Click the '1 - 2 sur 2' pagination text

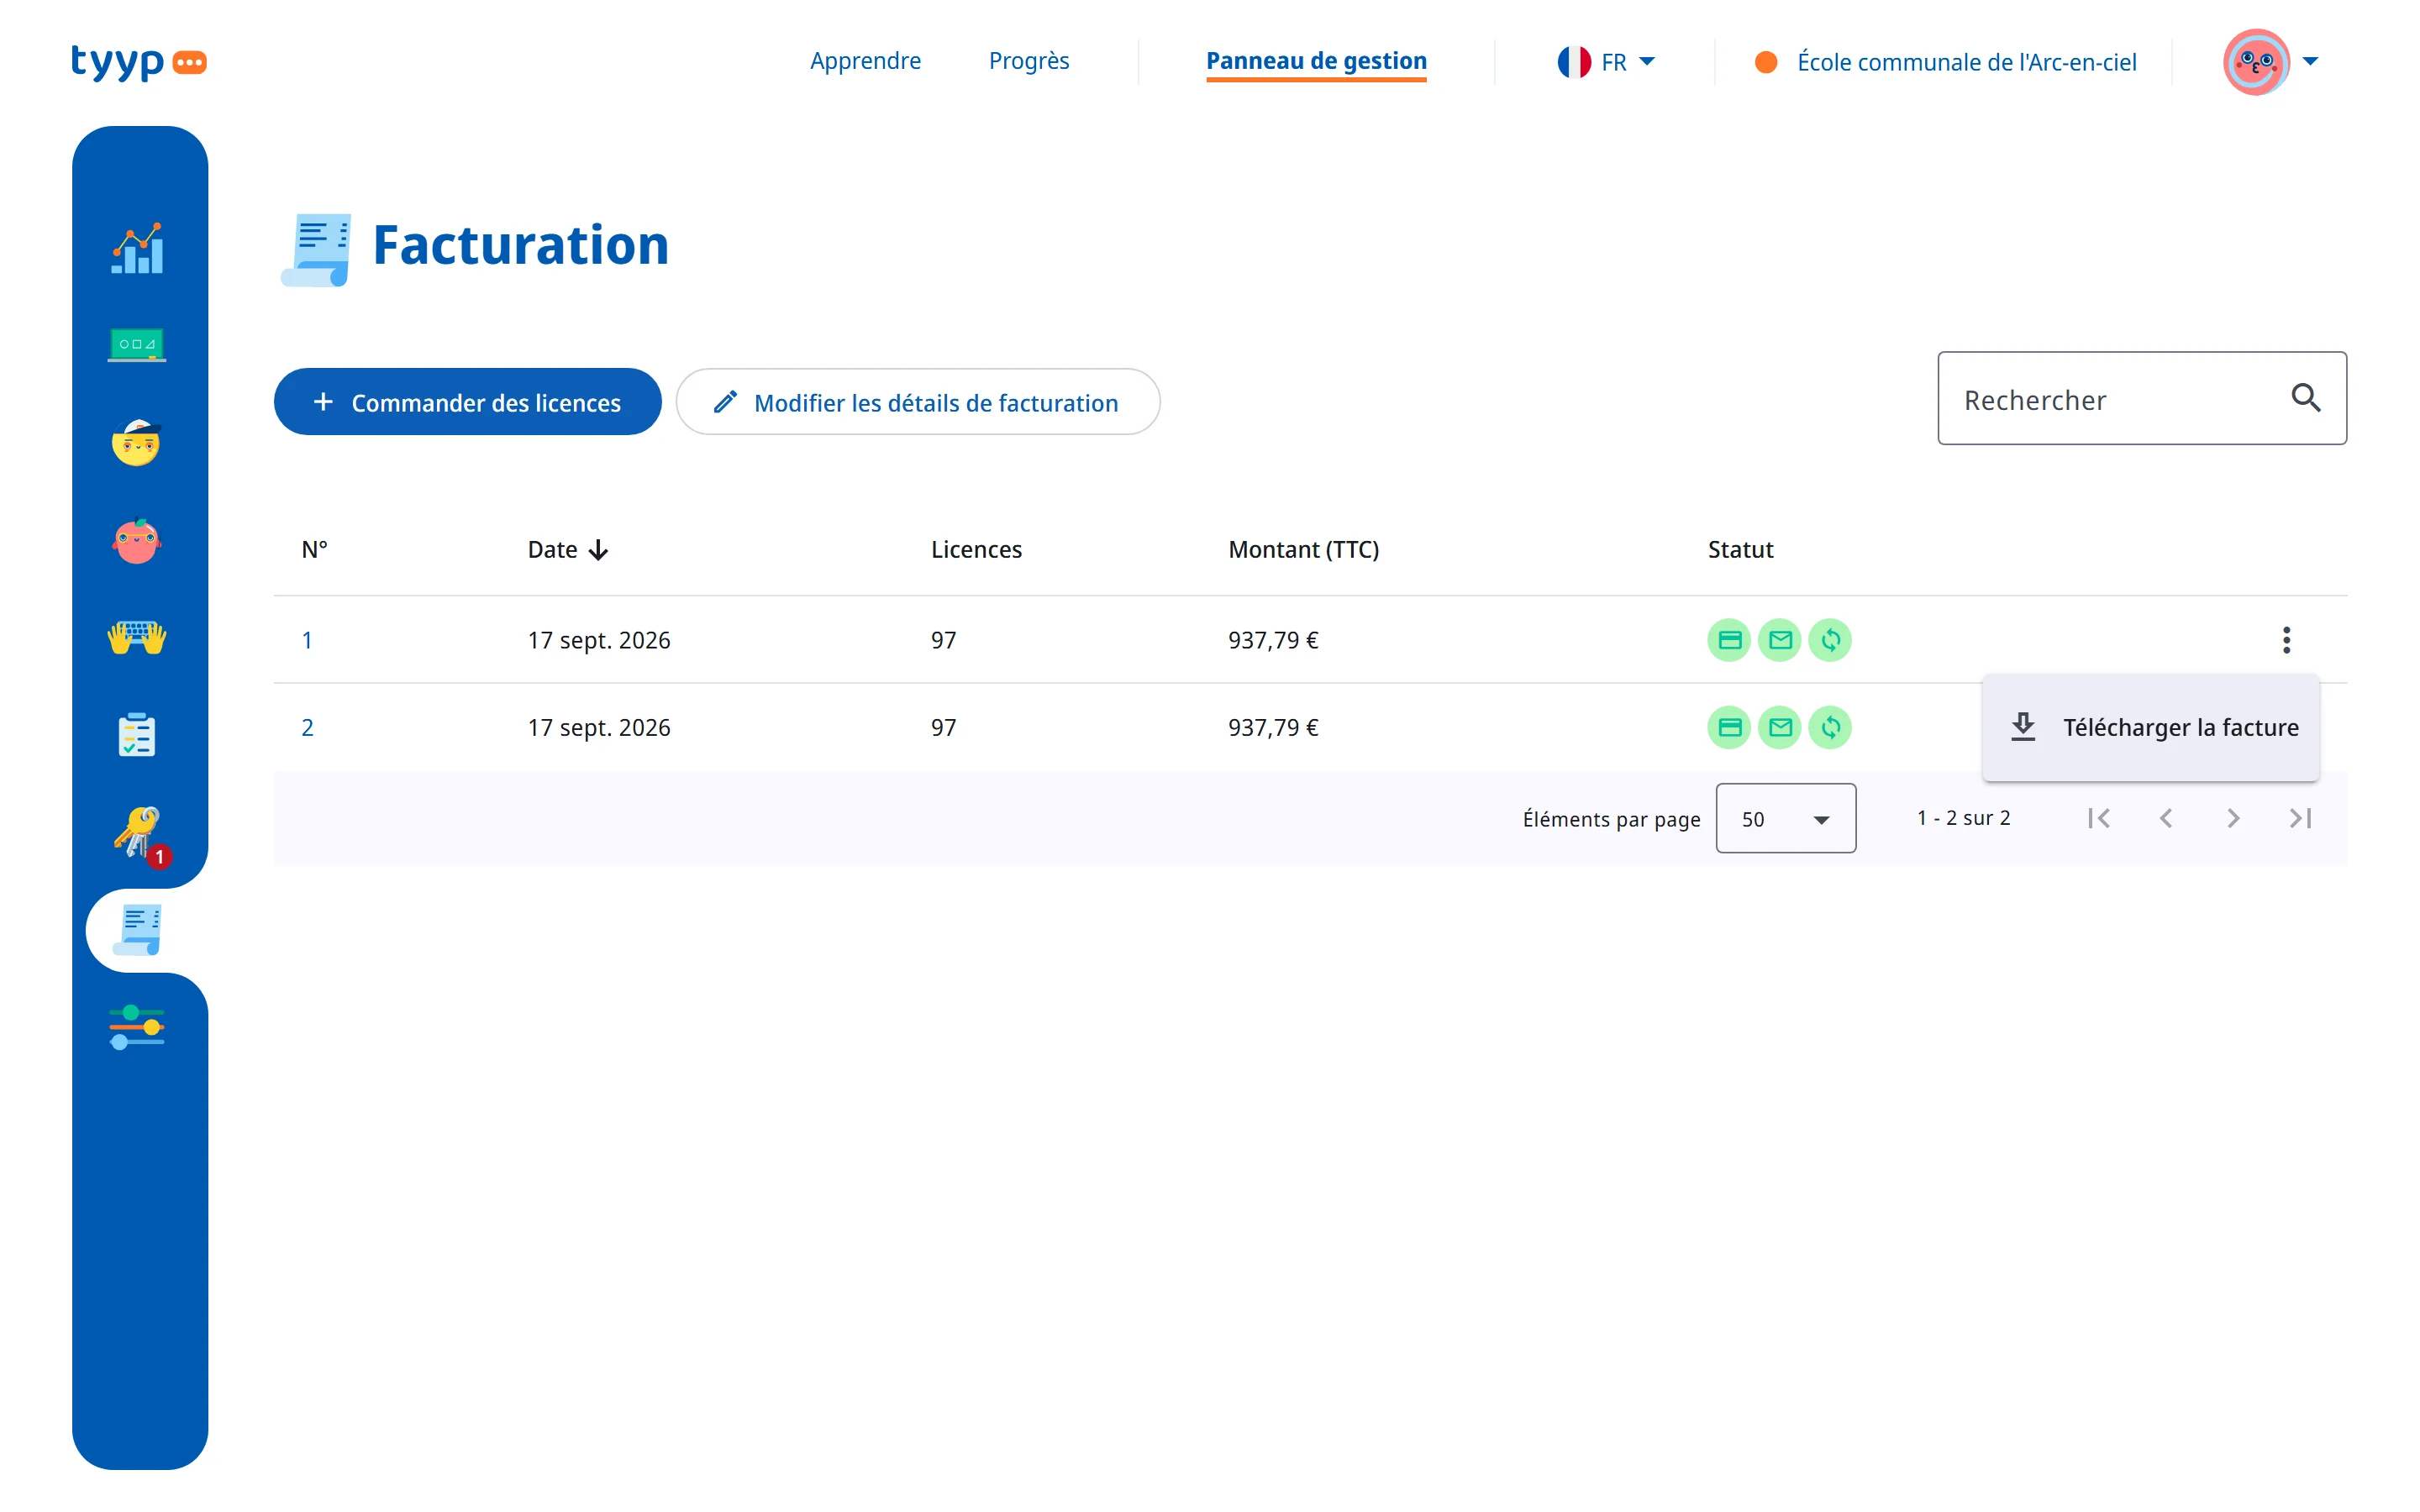(x=1963, y=818)
